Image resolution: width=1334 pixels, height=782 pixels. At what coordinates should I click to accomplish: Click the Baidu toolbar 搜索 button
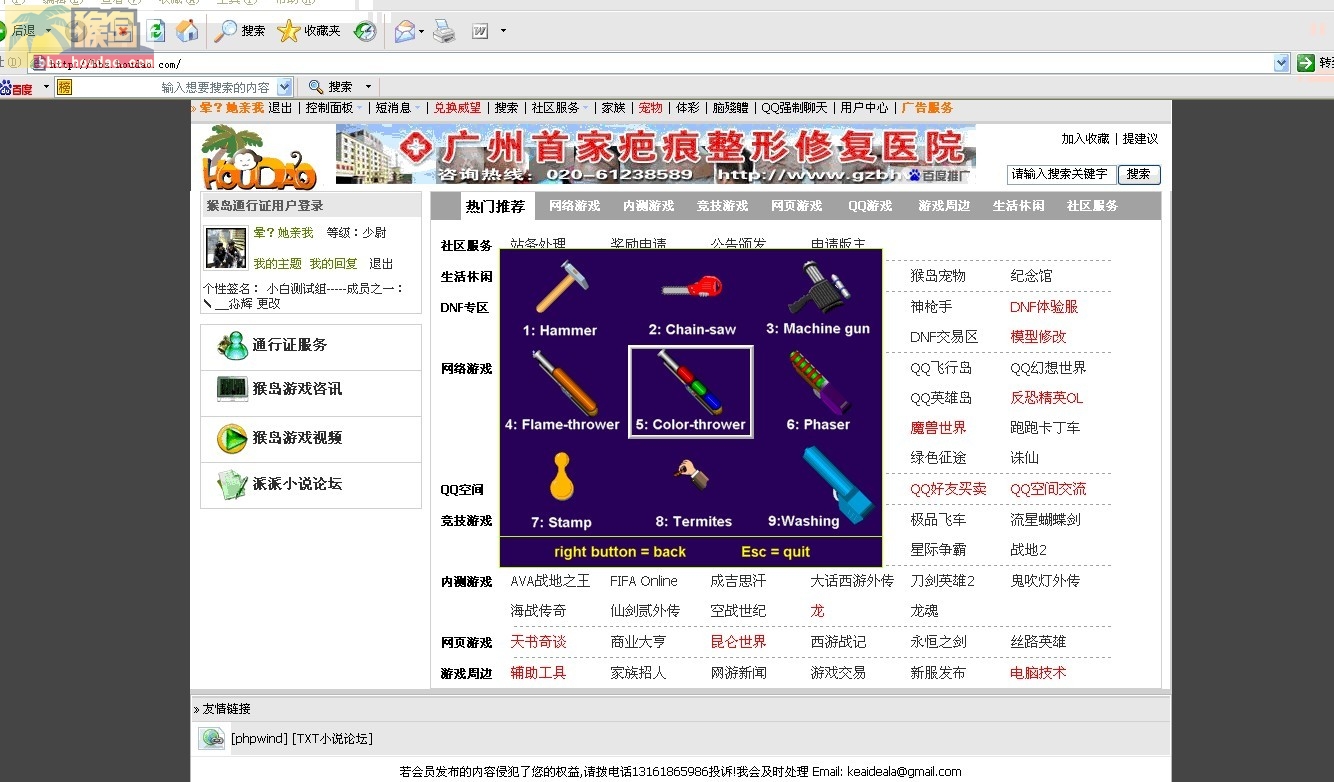click(331, 87)
